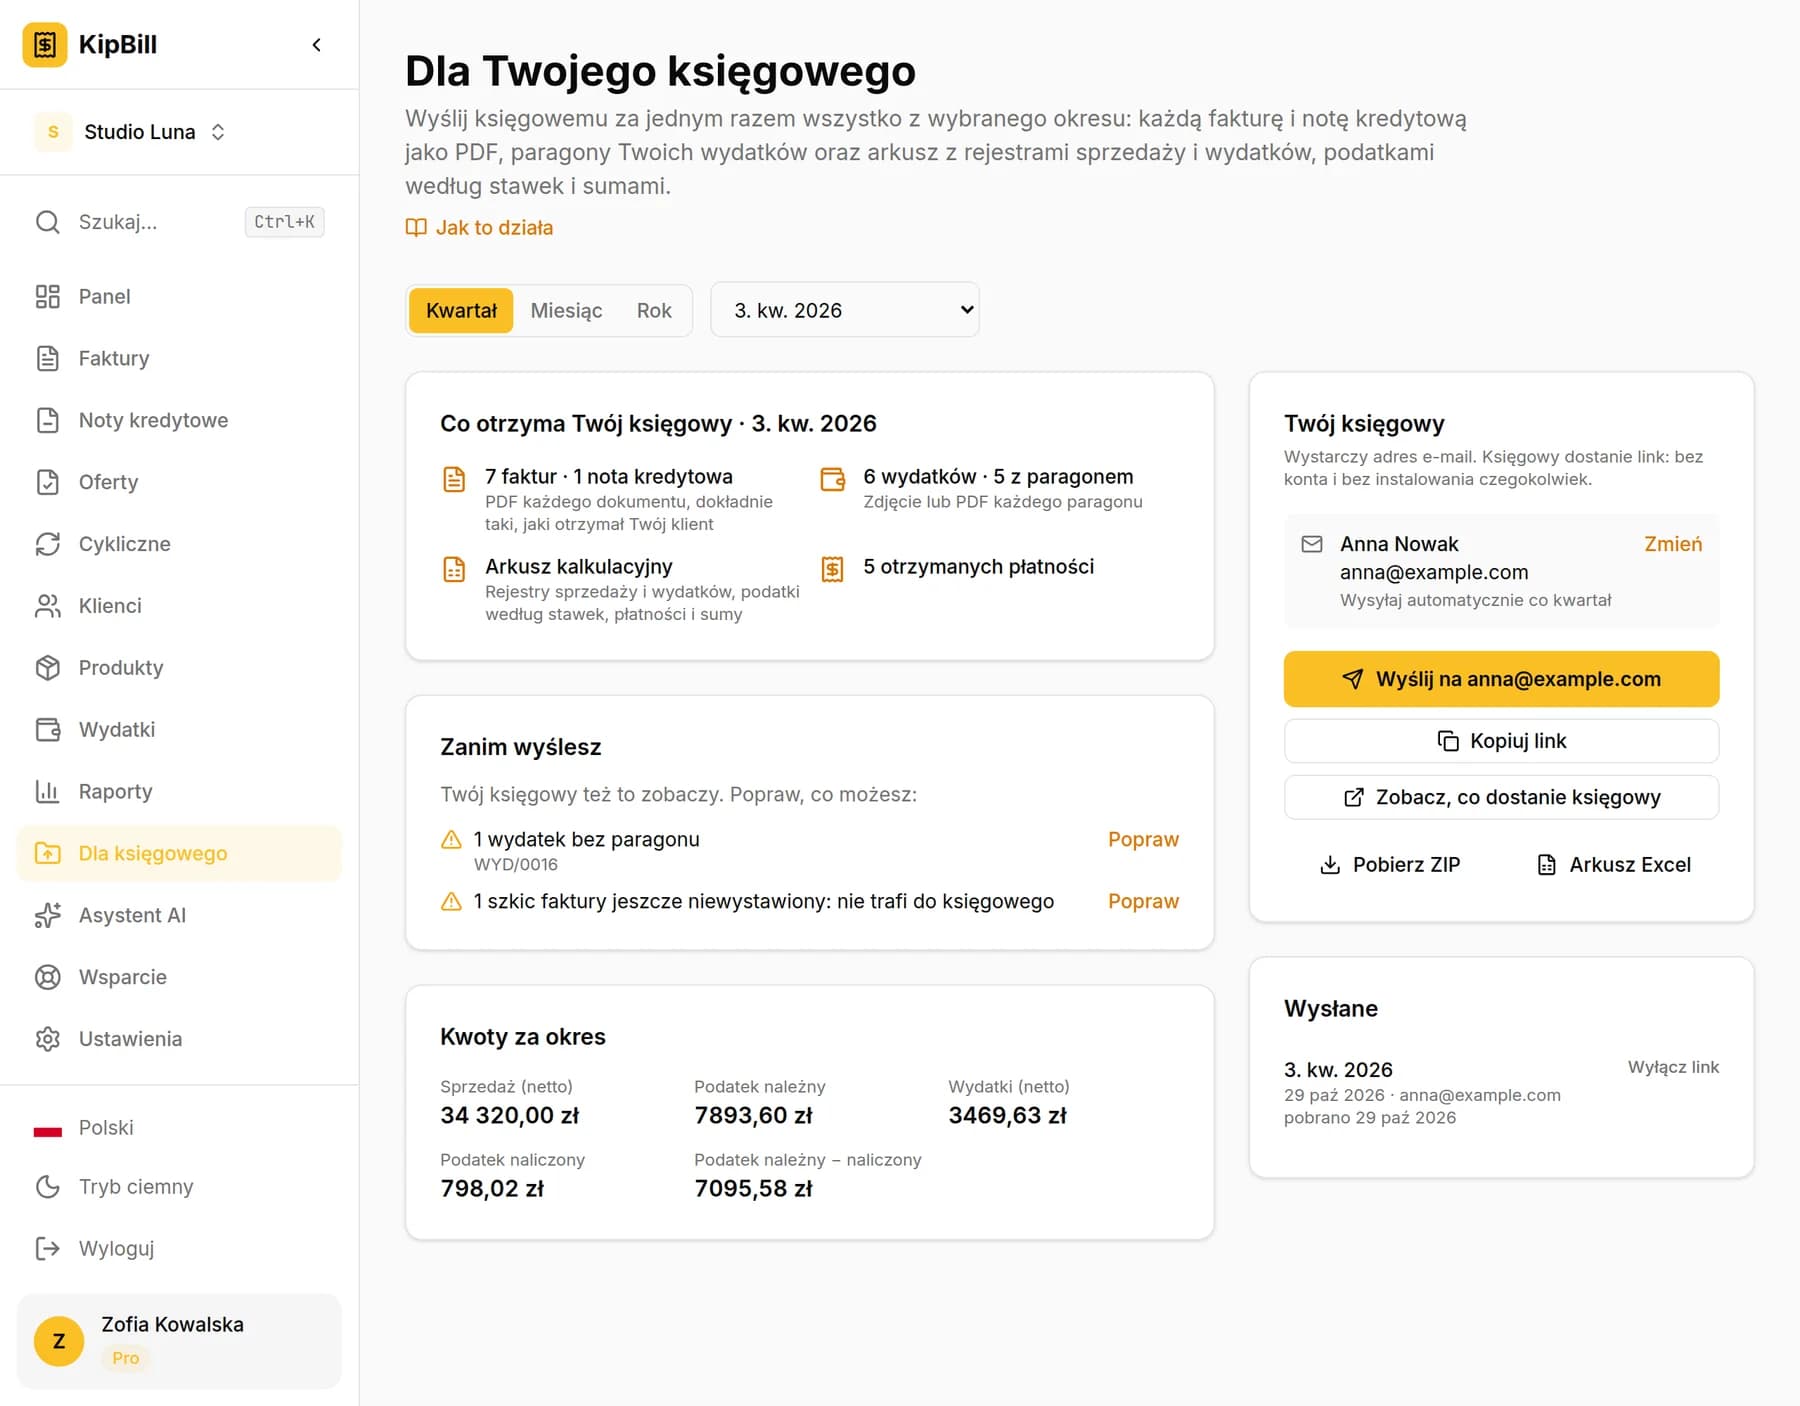This screenshot has height=1406, width=1800.
Task: Switch period to Rok
Action: coord(654,311)
